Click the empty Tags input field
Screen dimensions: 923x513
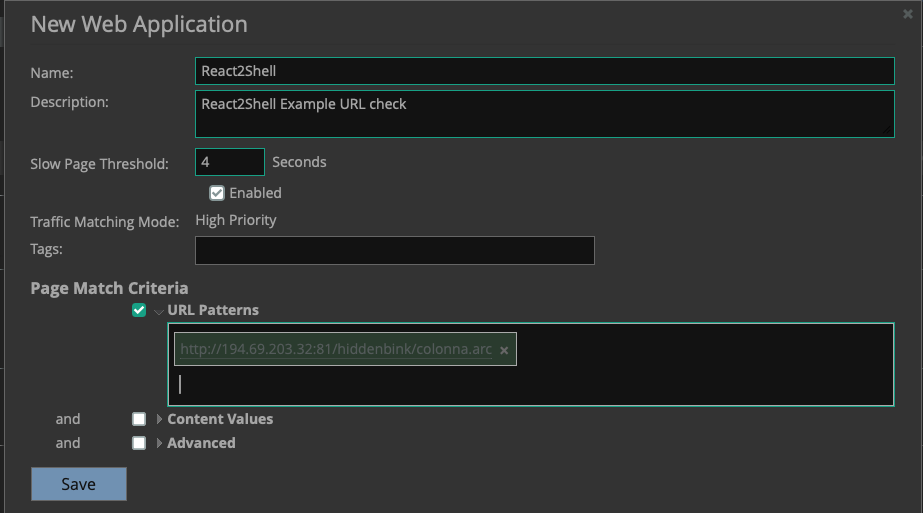coord(394,250)
